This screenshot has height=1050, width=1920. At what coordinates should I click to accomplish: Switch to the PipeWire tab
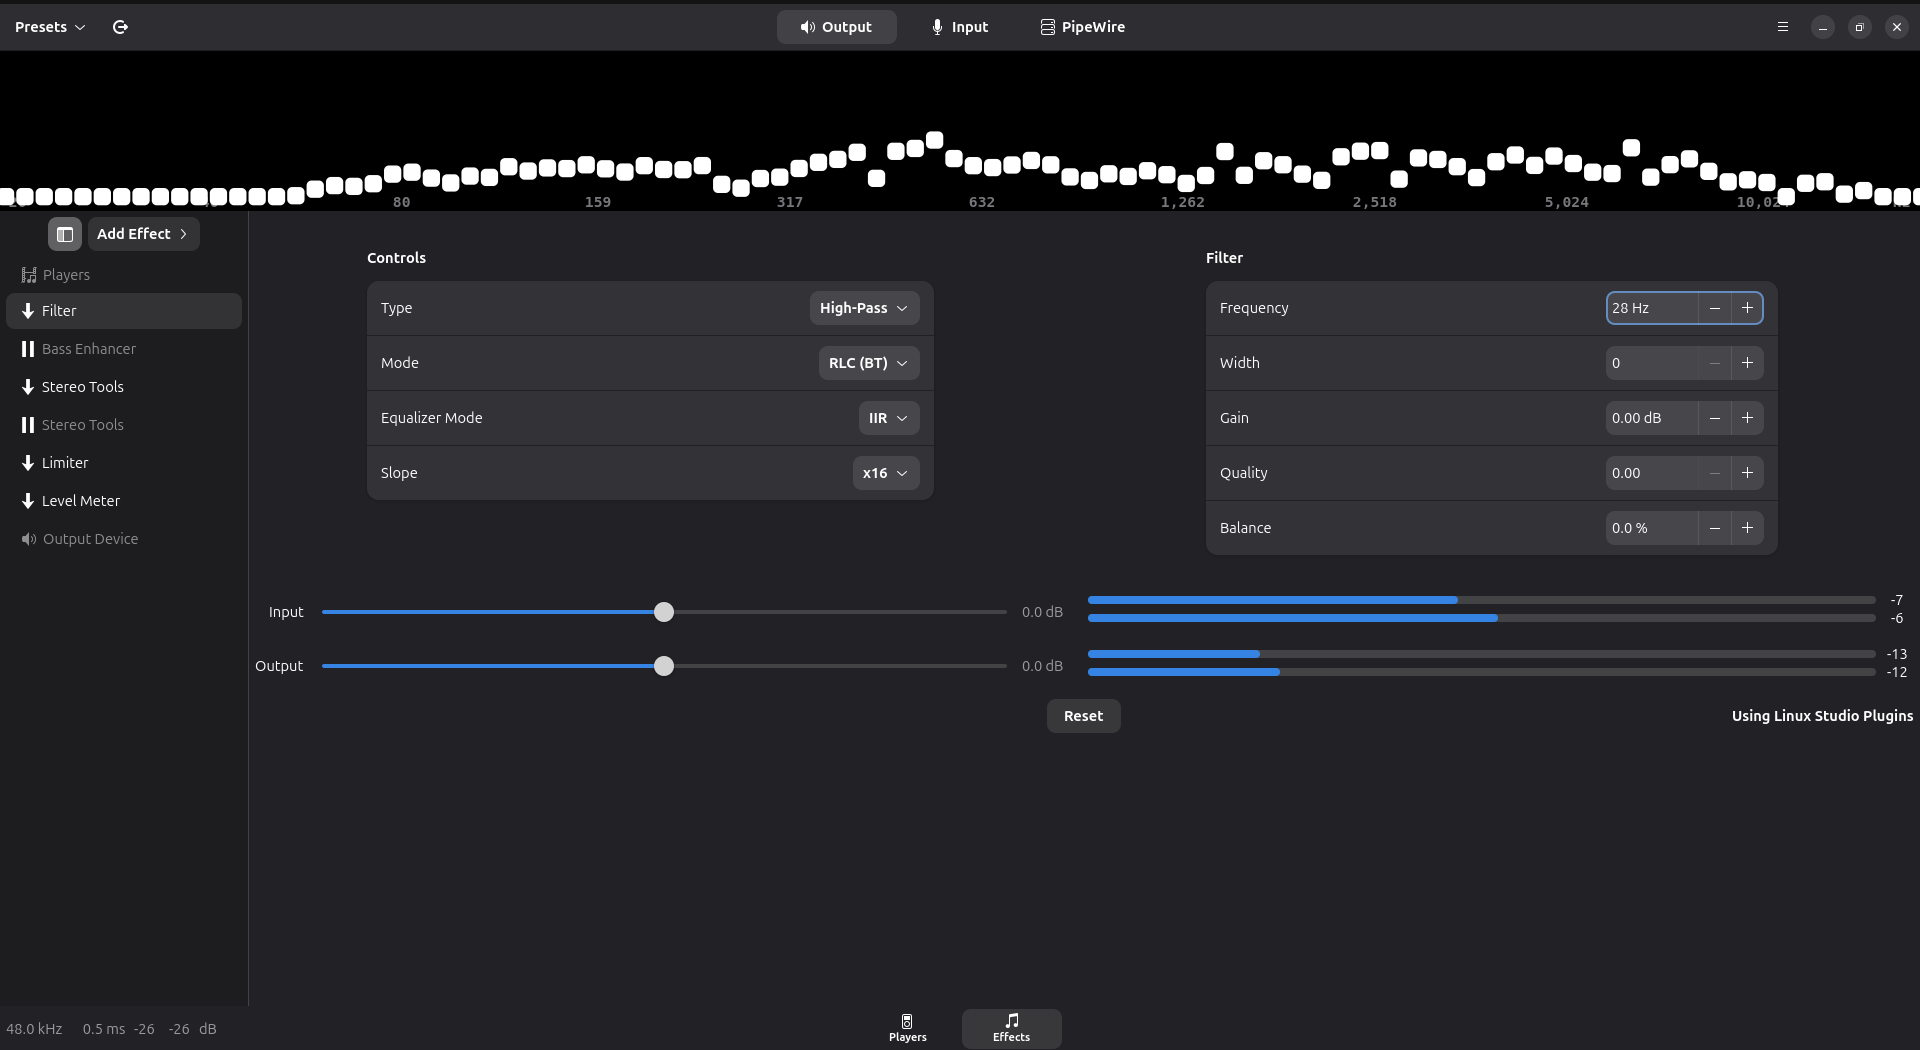1083,27
